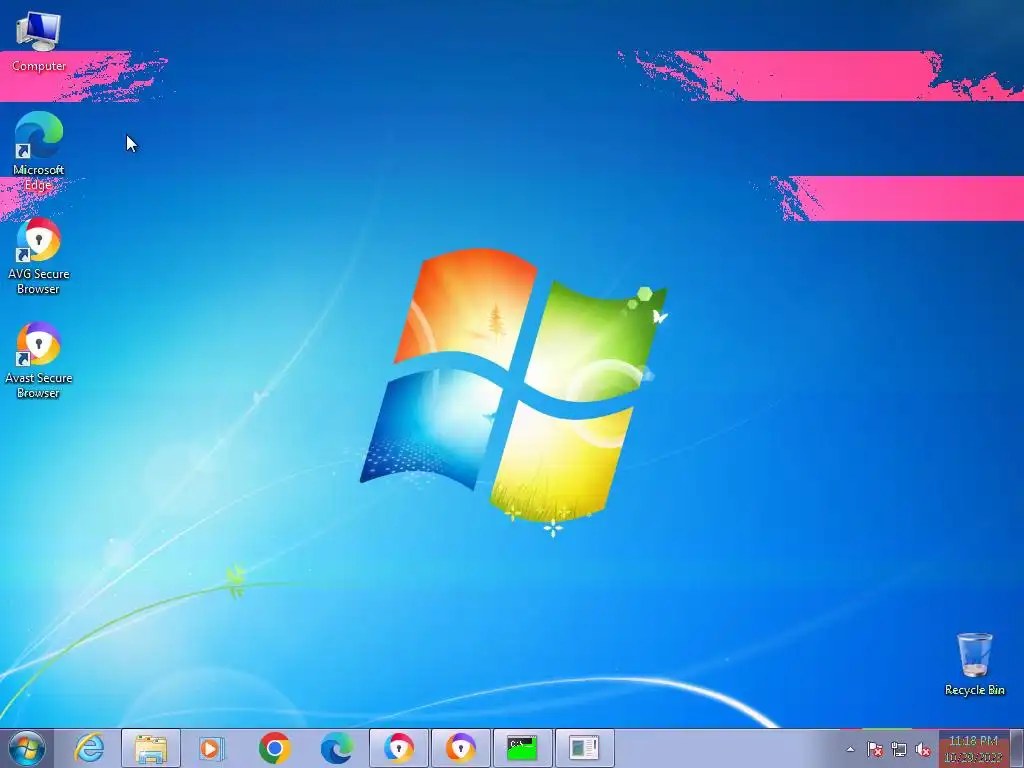
Task: Launch Google Chrome from the taskbar
Action: coord(274,748)
